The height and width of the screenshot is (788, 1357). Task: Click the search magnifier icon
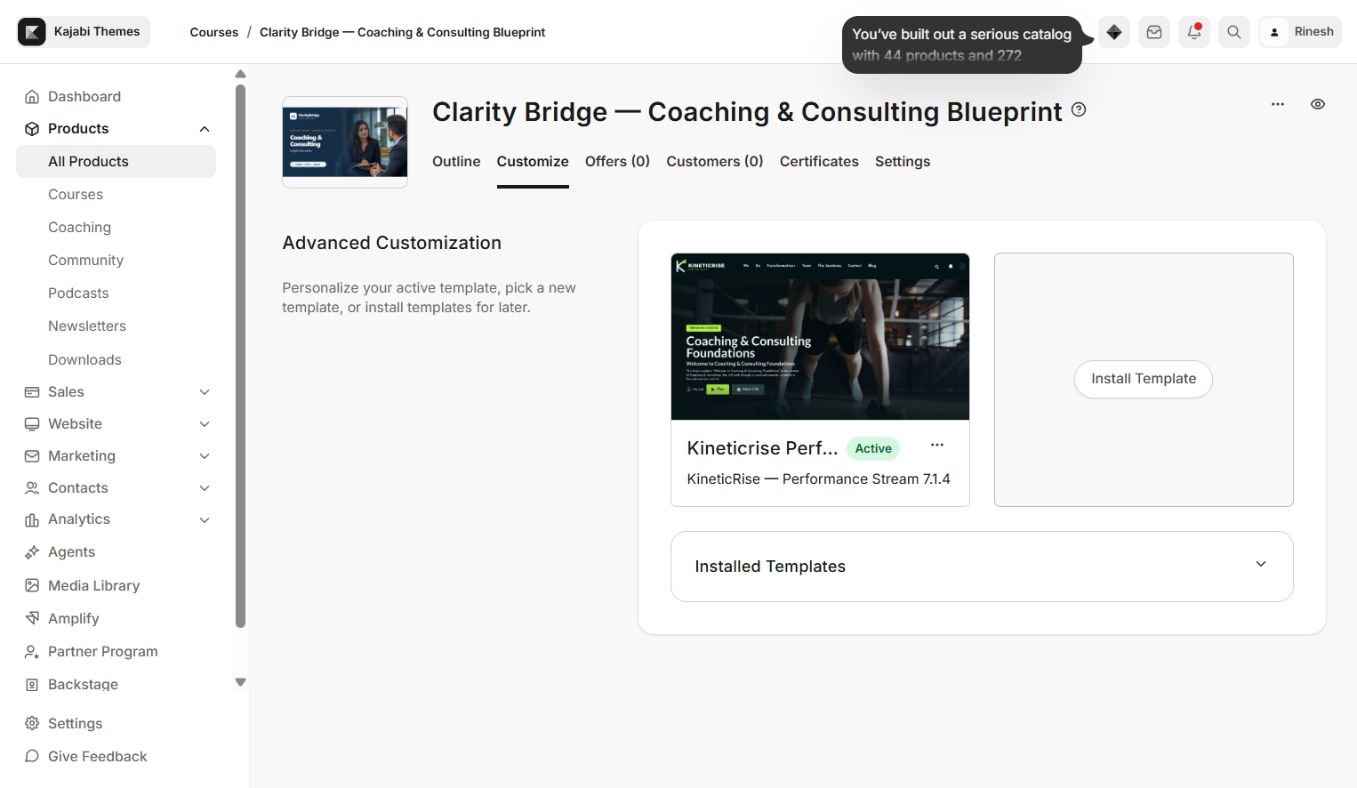[x=1234, y=32]
